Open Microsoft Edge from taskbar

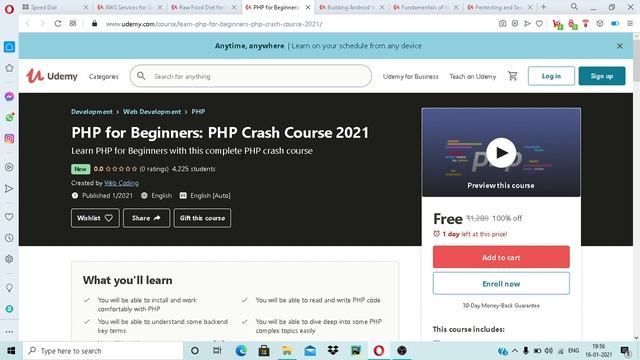pyautogui.click(x=241, y=351)
